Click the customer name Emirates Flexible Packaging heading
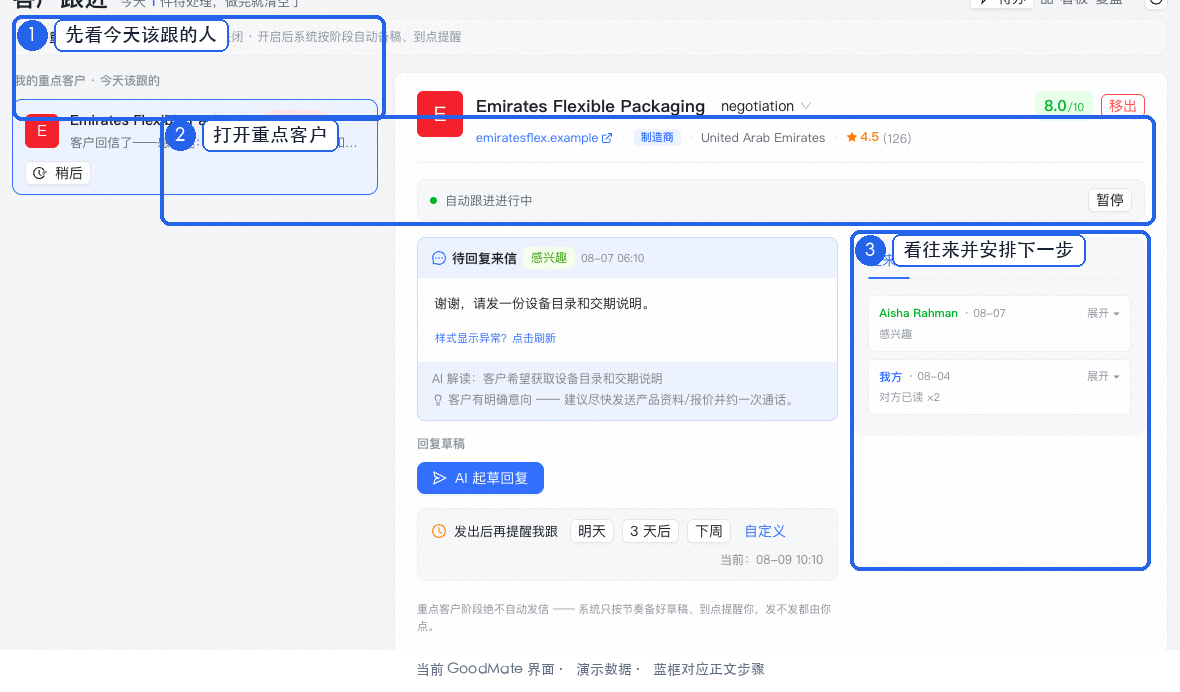The width and height of the screenshot is (1180, 692). click(x=590, y=106)
